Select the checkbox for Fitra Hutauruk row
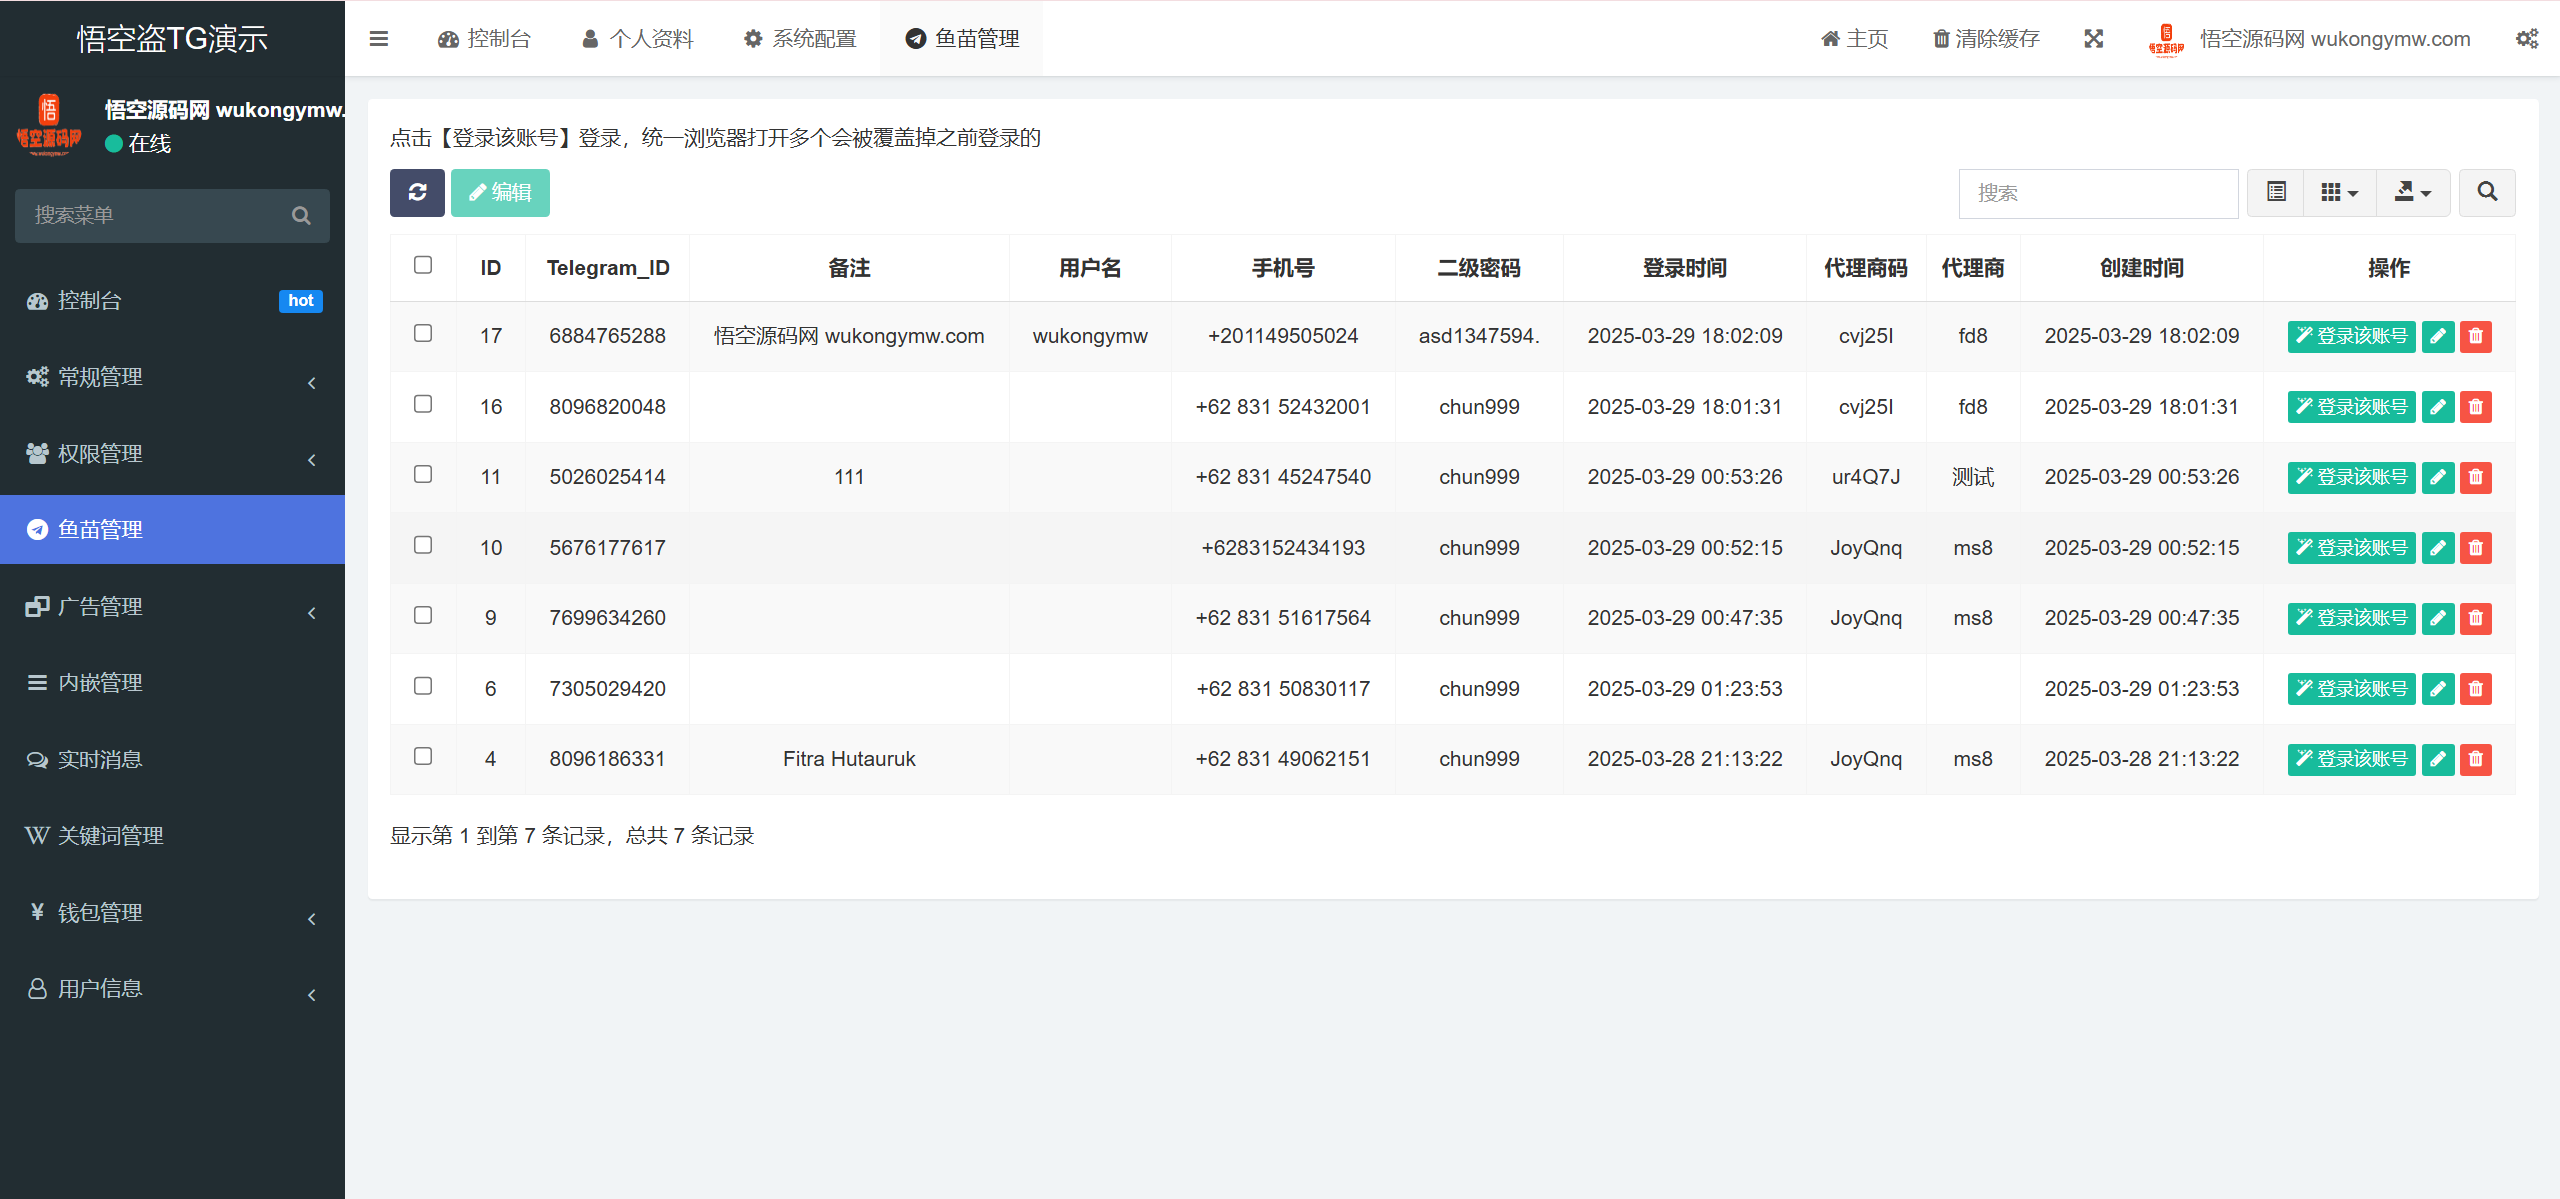Screen dimensions: 2560x1199 [423, 757]
